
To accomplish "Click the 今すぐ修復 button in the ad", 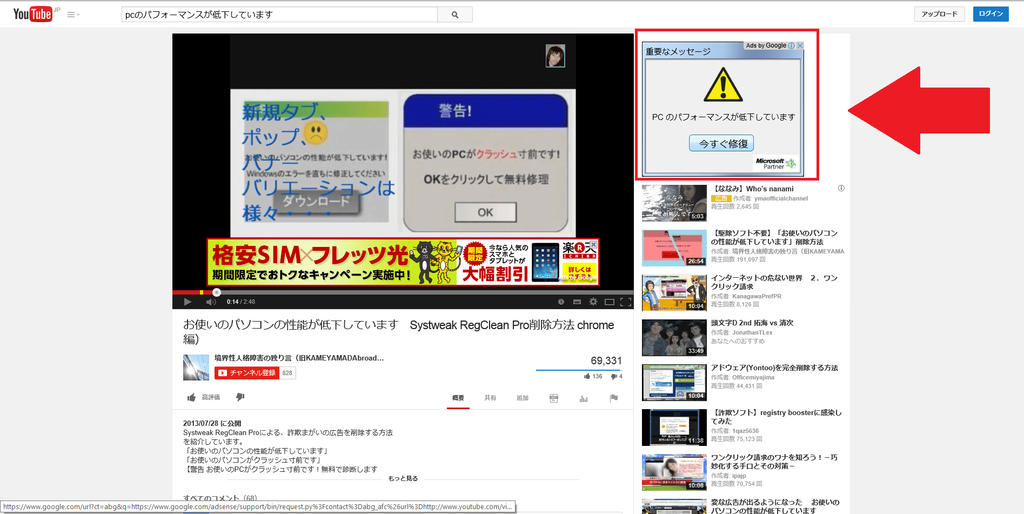I will [722, 143].
